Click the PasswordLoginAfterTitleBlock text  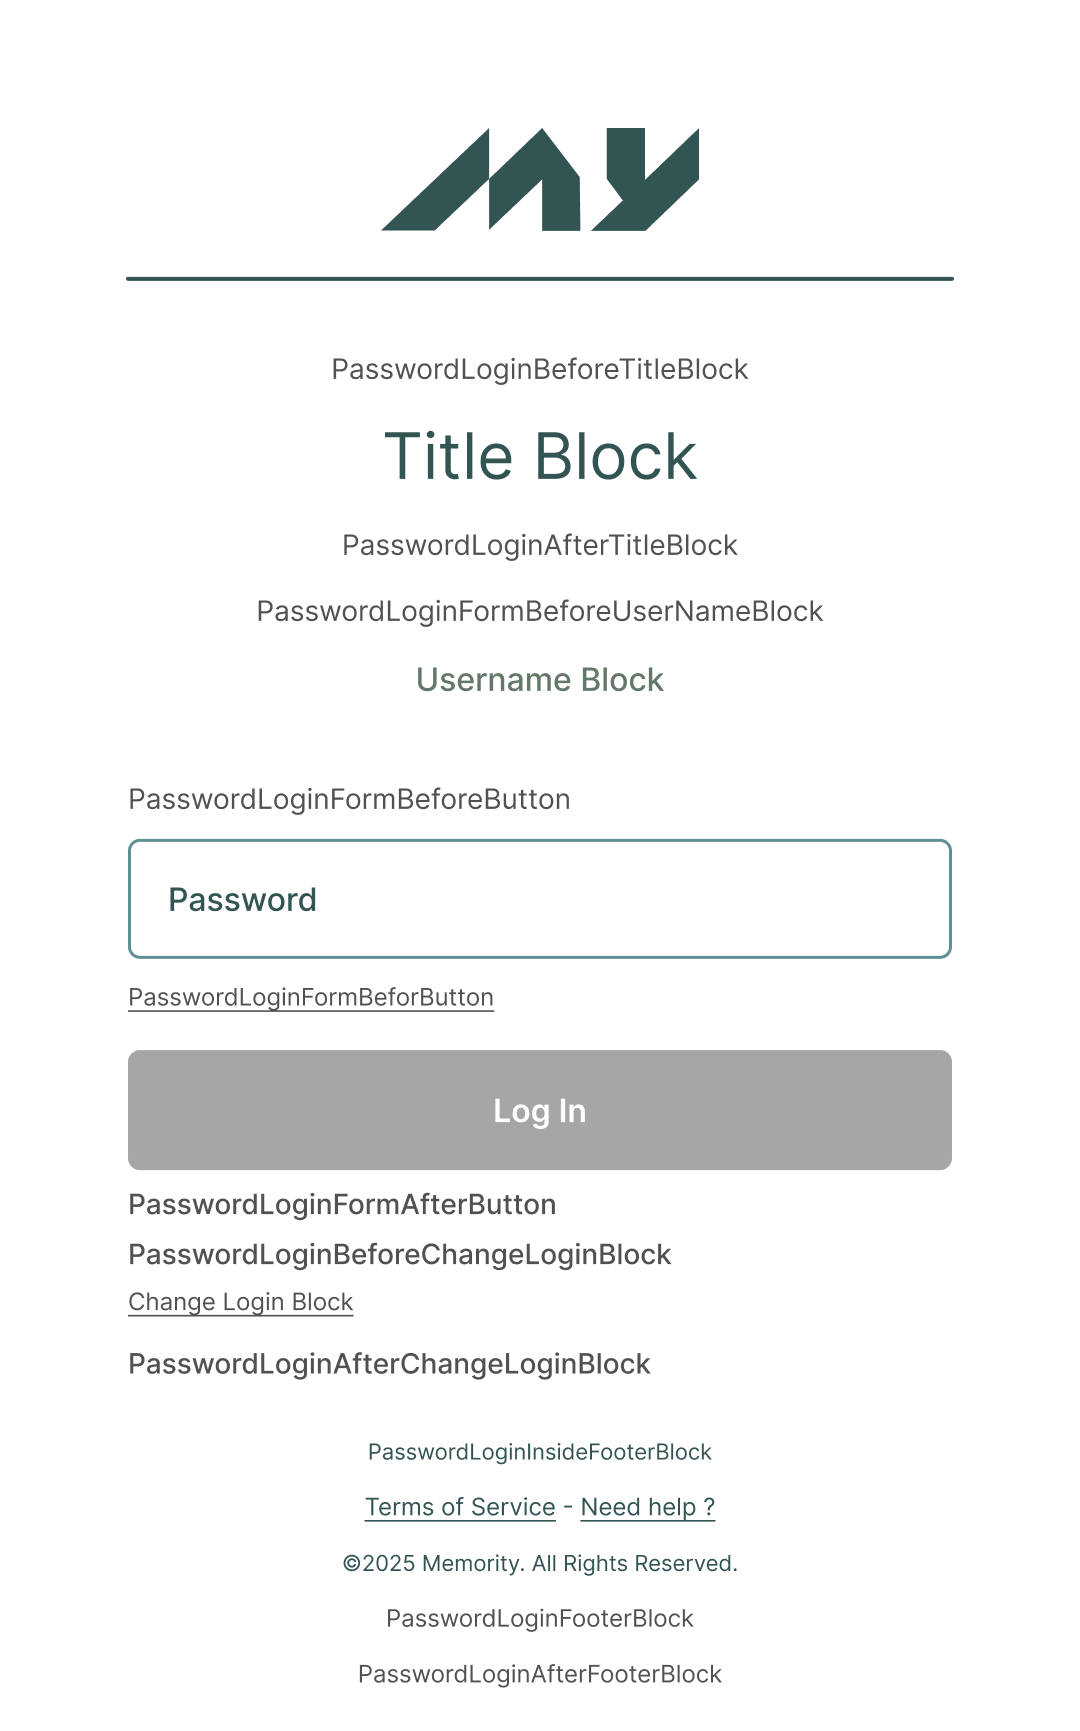(x=540, y=545)
